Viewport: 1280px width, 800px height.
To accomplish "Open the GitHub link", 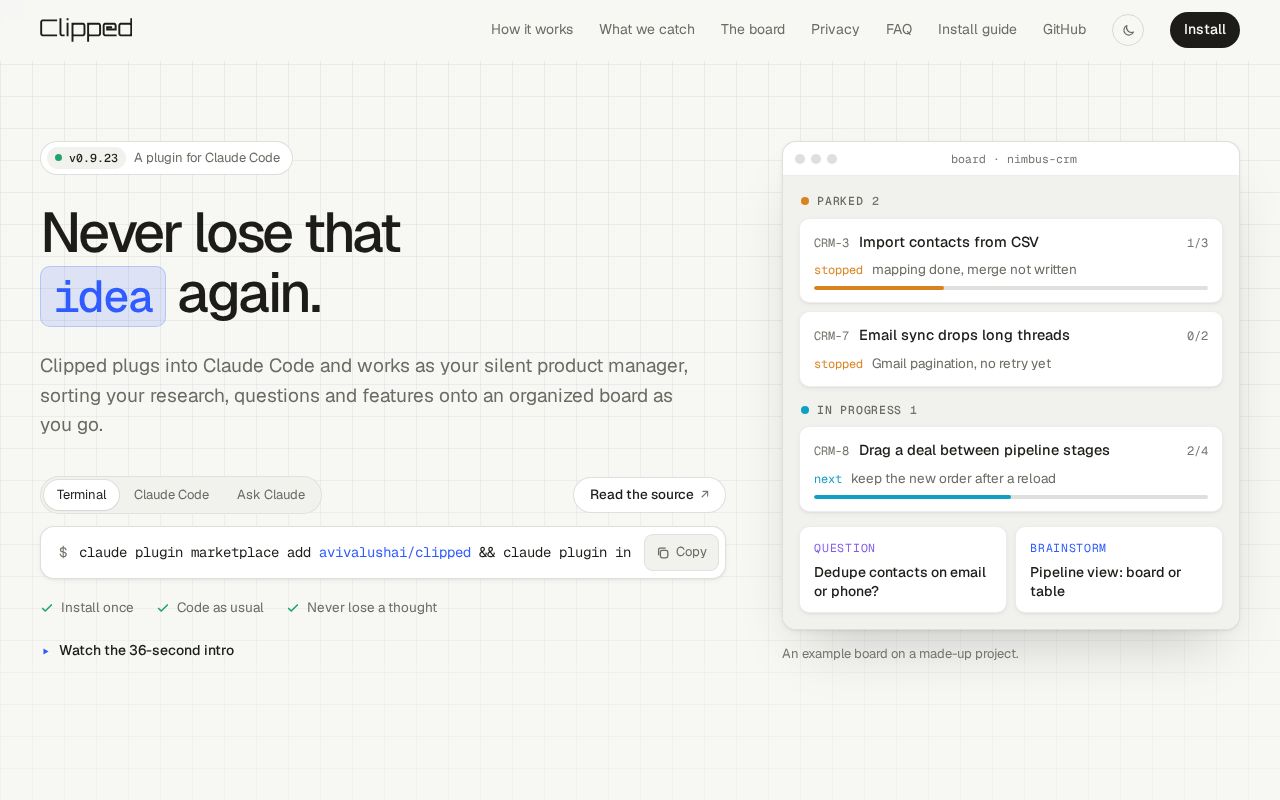I will [x=1064, y=30].
